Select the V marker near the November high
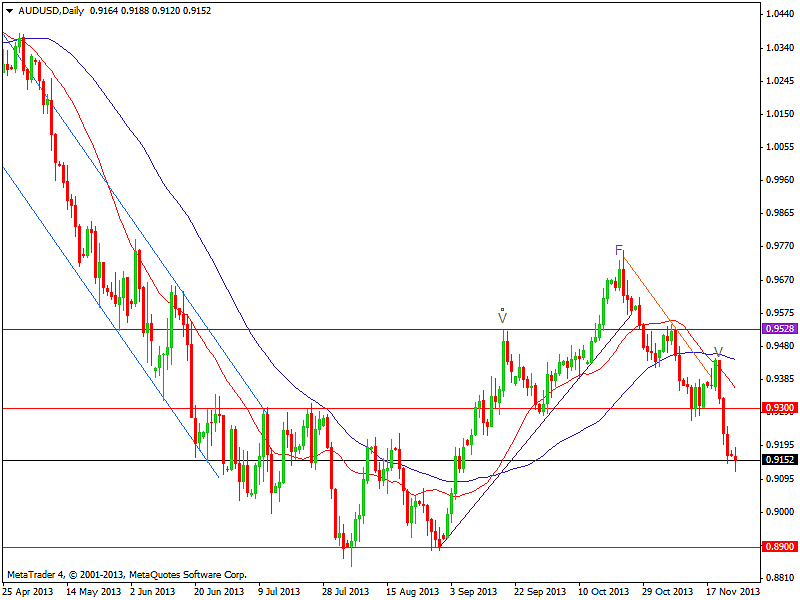 pyautogui.click(x=717, y=352)
